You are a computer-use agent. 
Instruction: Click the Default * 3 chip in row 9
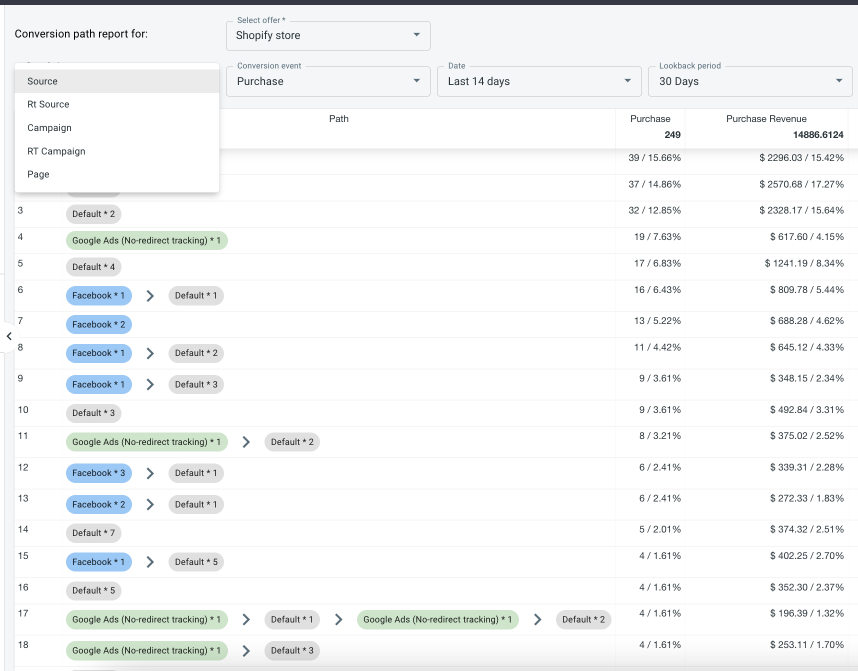click(x=196, y=384)
